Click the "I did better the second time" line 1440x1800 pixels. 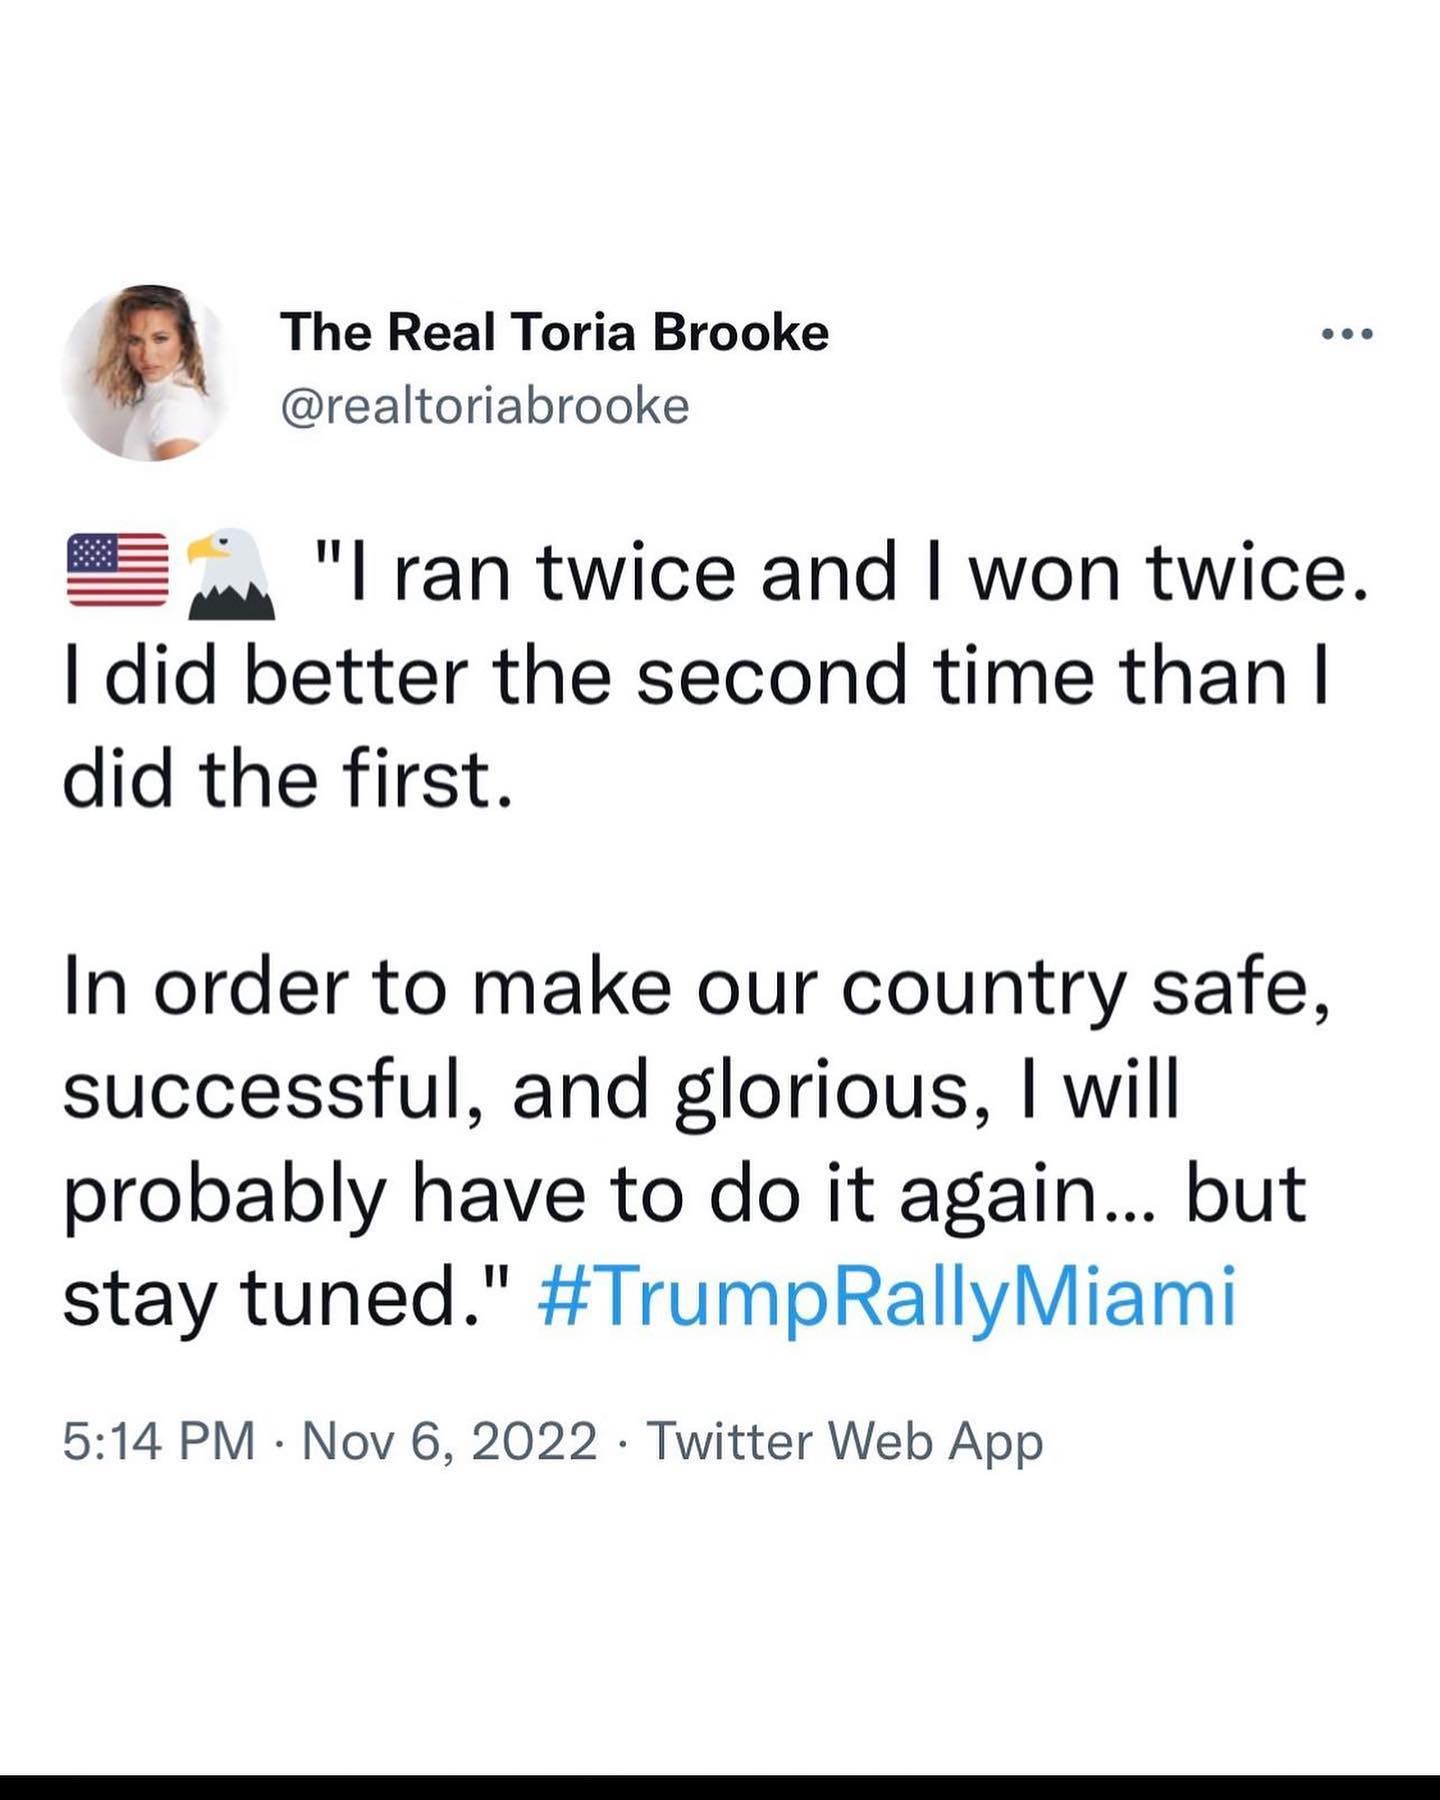point(696,677)
